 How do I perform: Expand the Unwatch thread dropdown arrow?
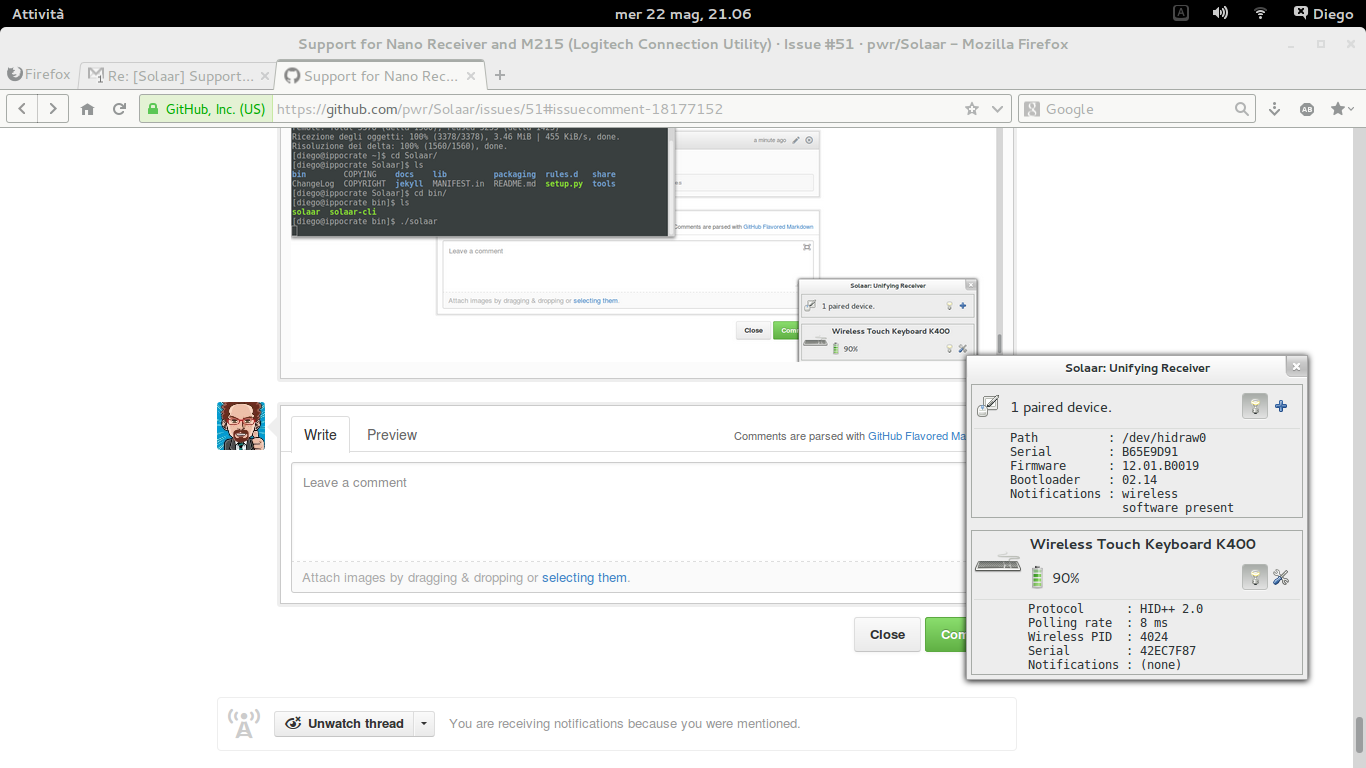coord(424,724)
